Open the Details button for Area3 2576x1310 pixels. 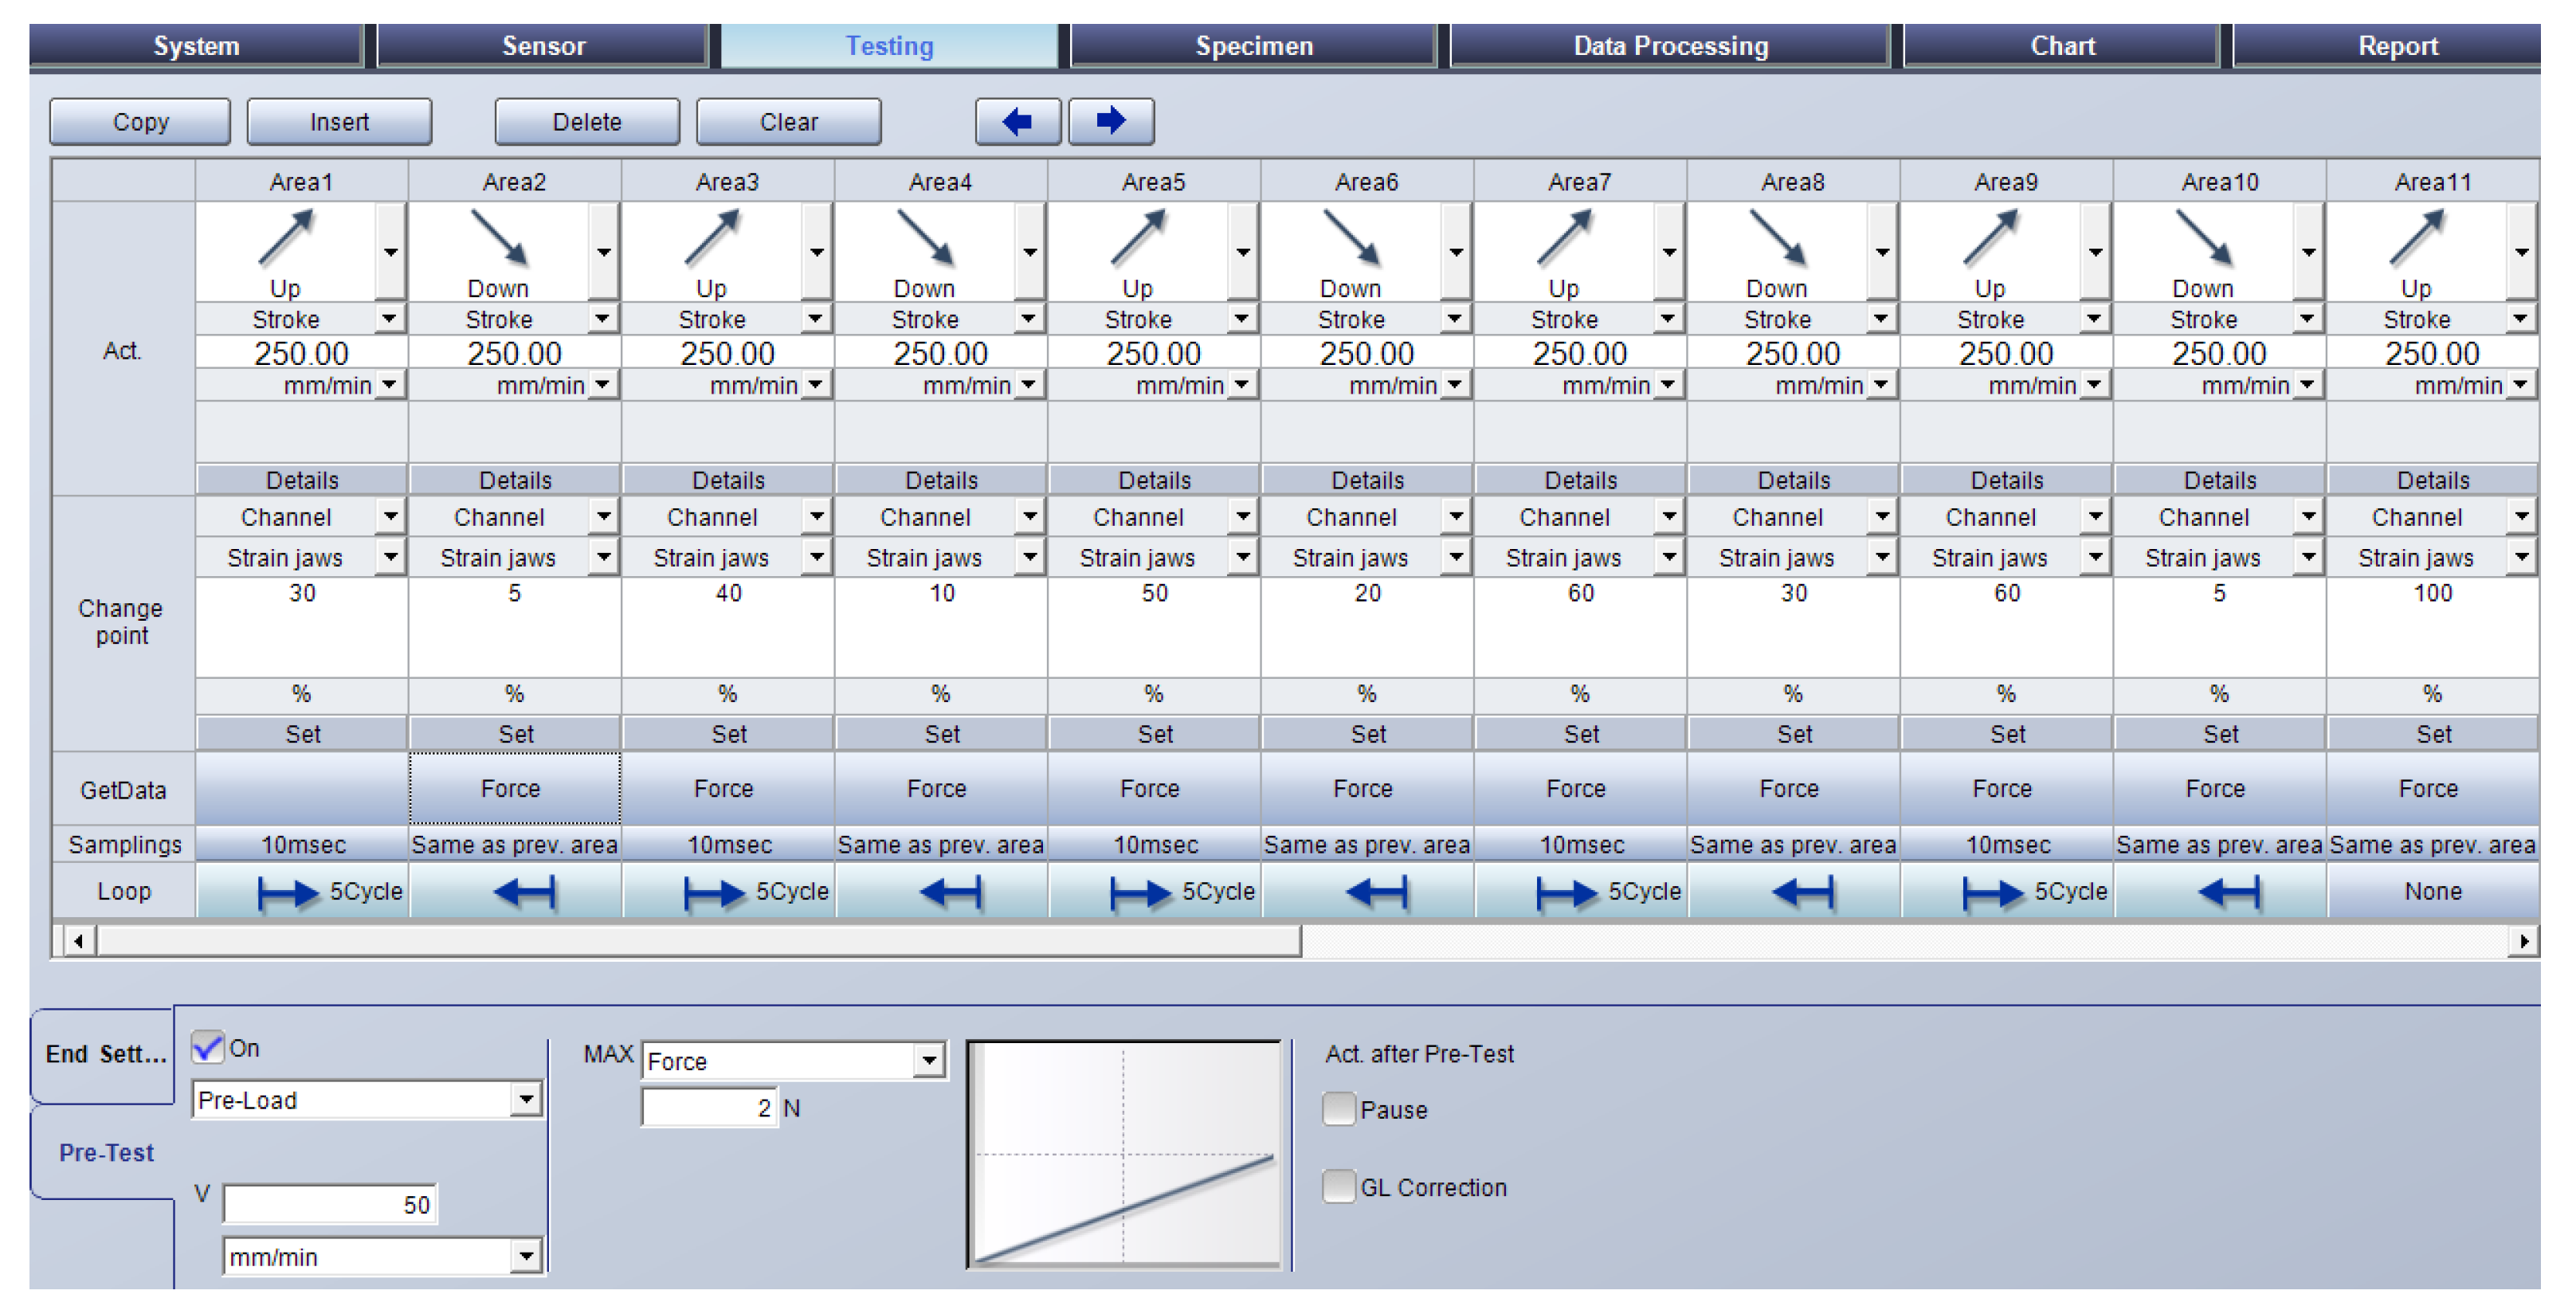(728, 480)
